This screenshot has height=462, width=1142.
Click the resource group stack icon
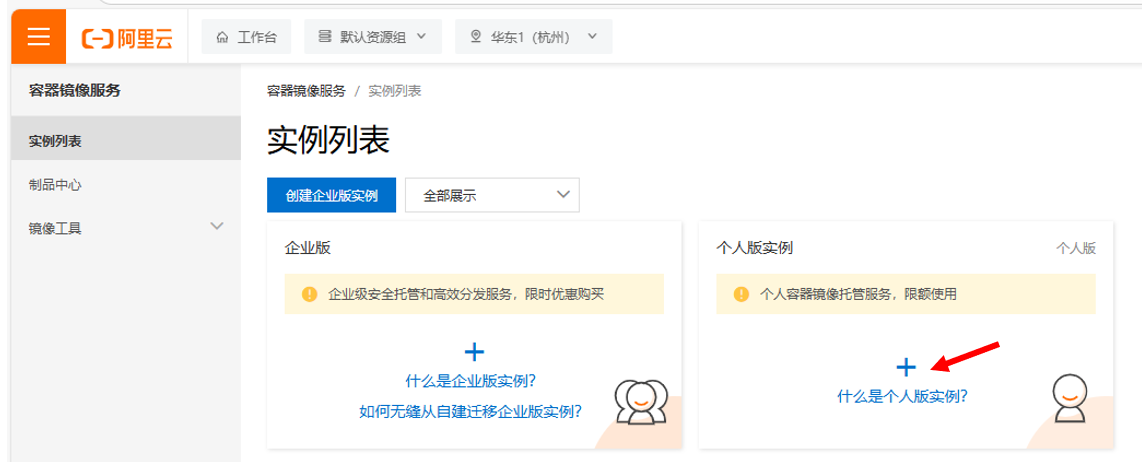(x=325, y=36)
